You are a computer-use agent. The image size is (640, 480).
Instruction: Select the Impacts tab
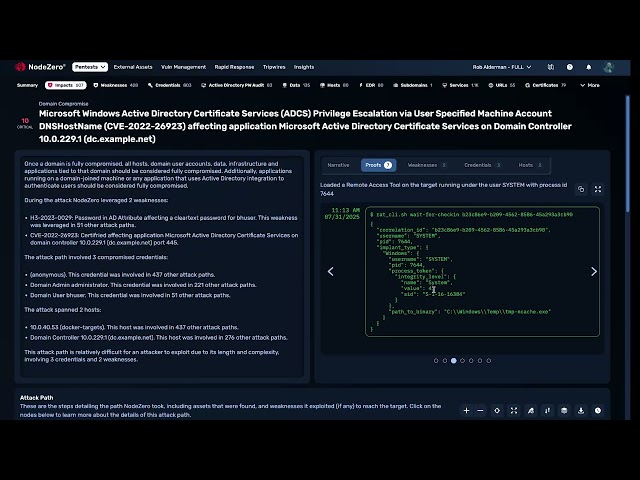click(66, 85)
